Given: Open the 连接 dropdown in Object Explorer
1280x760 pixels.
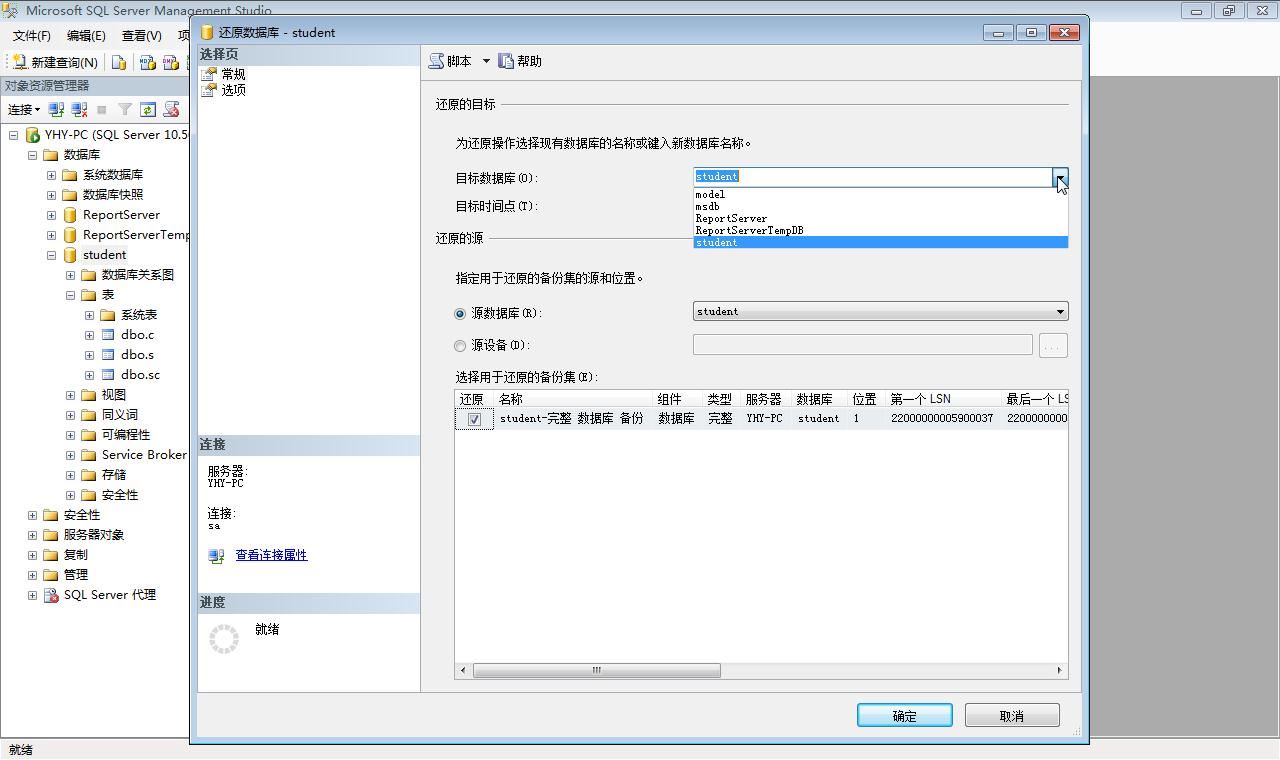Looking at the screenshot, I should 24,109.
